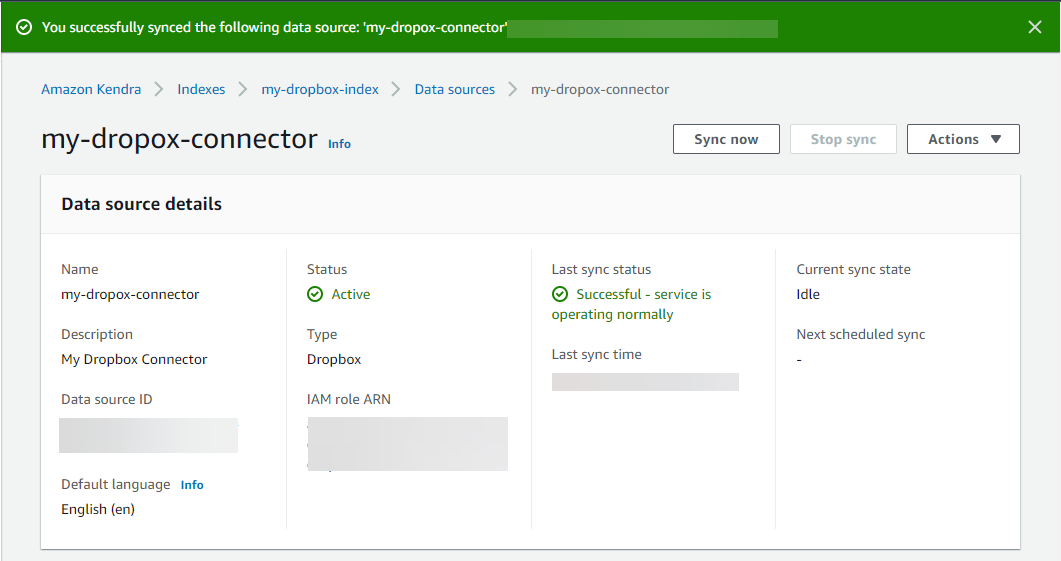1061x561 pixels.
Task: Click the Sync now button
Action: pos(726,139)
